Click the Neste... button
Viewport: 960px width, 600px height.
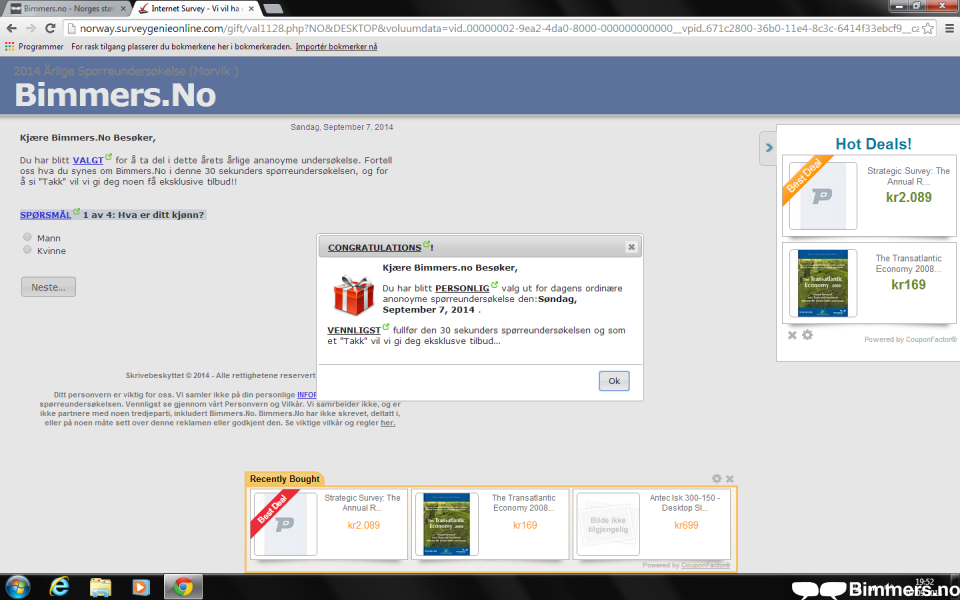(x=48, y=287)
